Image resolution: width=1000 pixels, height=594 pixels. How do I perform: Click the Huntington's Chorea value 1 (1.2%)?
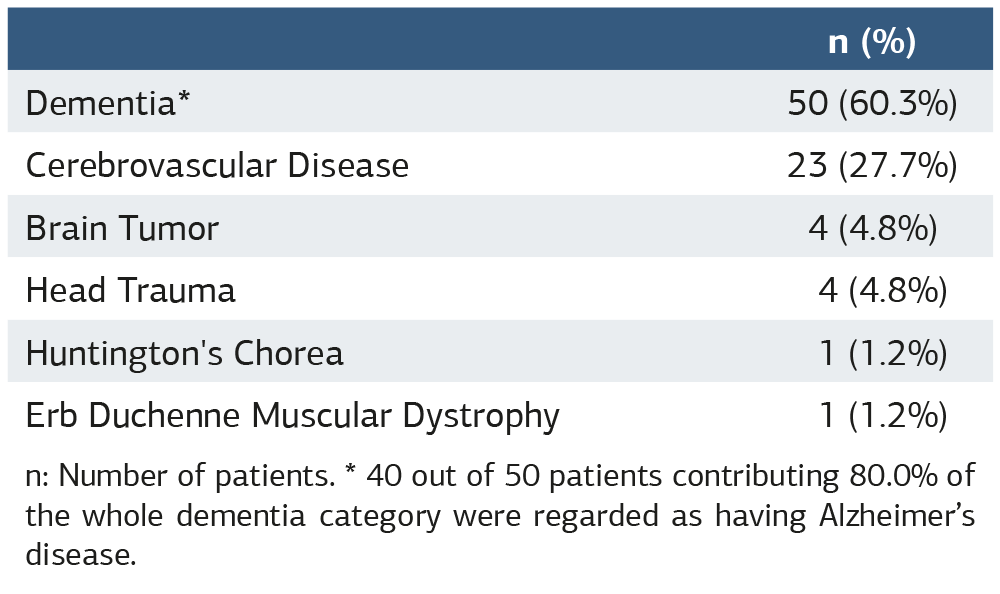[x=882, y=352]
